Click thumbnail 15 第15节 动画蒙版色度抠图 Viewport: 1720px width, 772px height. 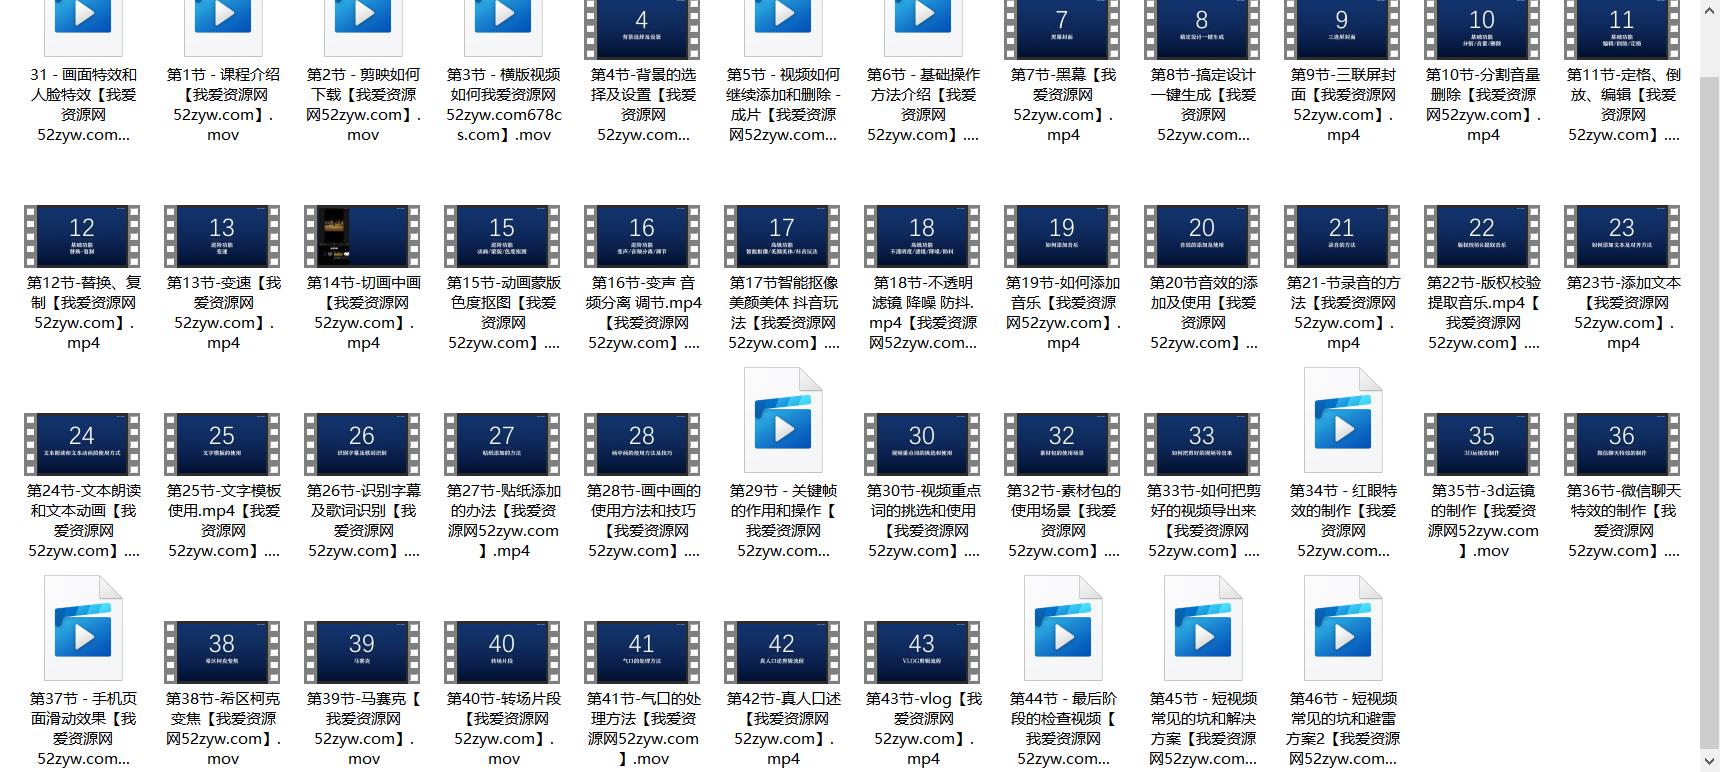point(502,237)
